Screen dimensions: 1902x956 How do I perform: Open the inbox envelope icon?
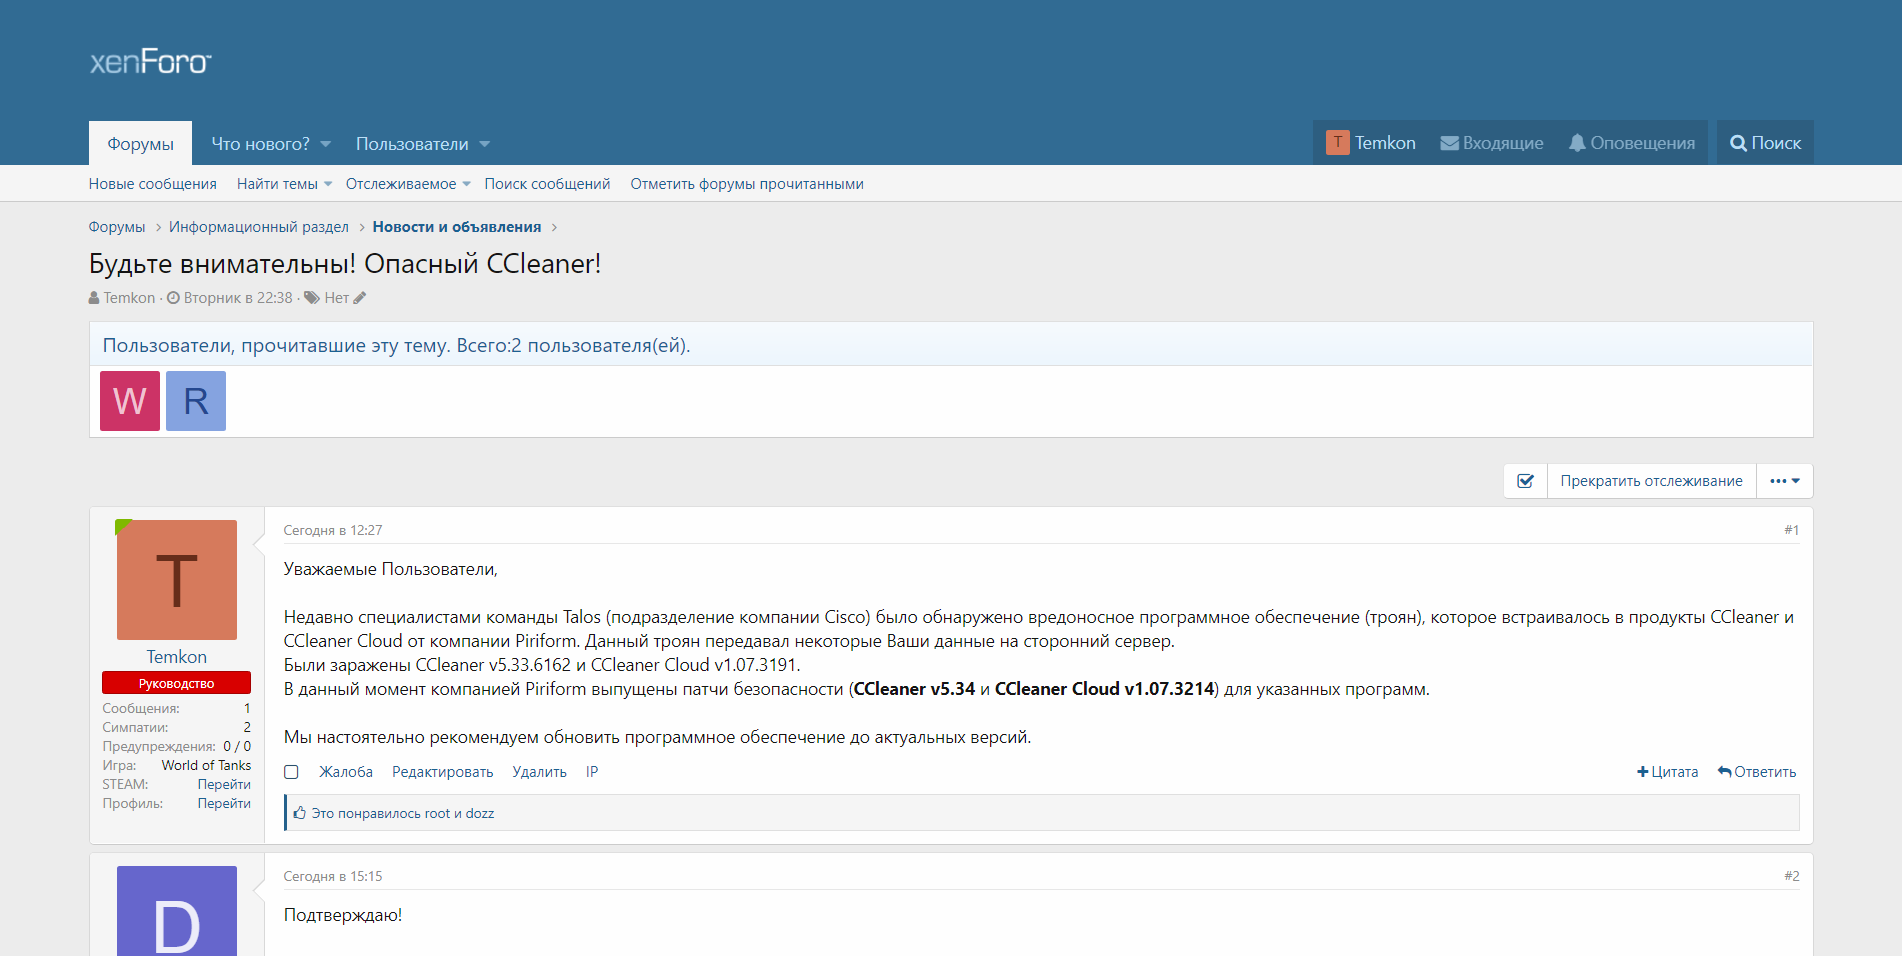point(1449,143)
